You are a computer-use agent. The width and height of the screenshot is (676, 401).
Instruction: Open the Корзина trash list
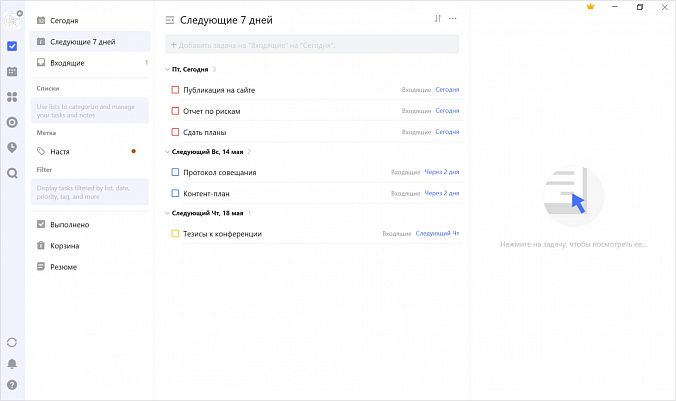(x=90, y=246)
